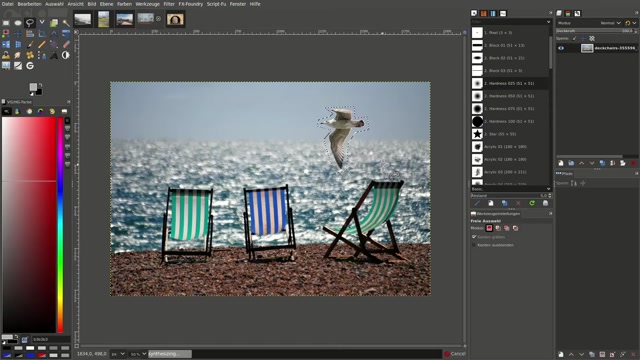Open the Datei menu
Image resolution: width=640 pixels, height=360 pixels.
tap(7, 4)
